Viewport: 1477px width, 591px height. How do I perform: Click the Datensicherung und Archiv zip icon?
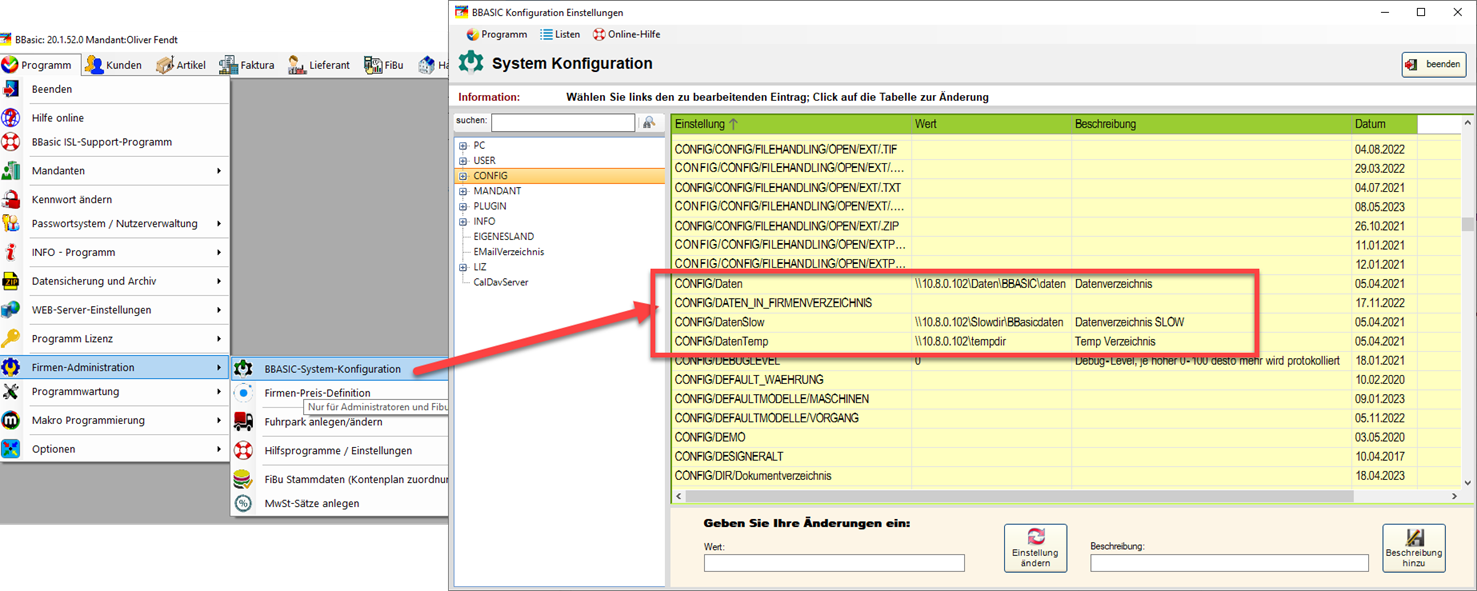click(x=11, y=281)
